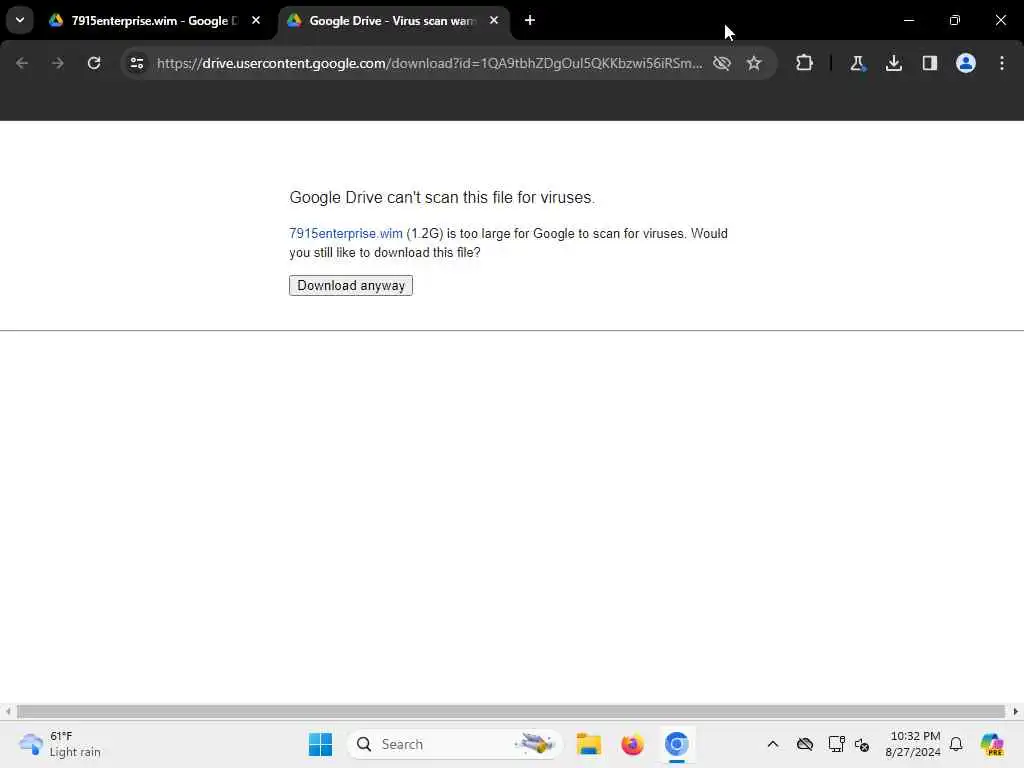Switch to the 7915enterprise.wim Google Drive tab
Screen dimensions: 1024x768
tap(155, 20)
